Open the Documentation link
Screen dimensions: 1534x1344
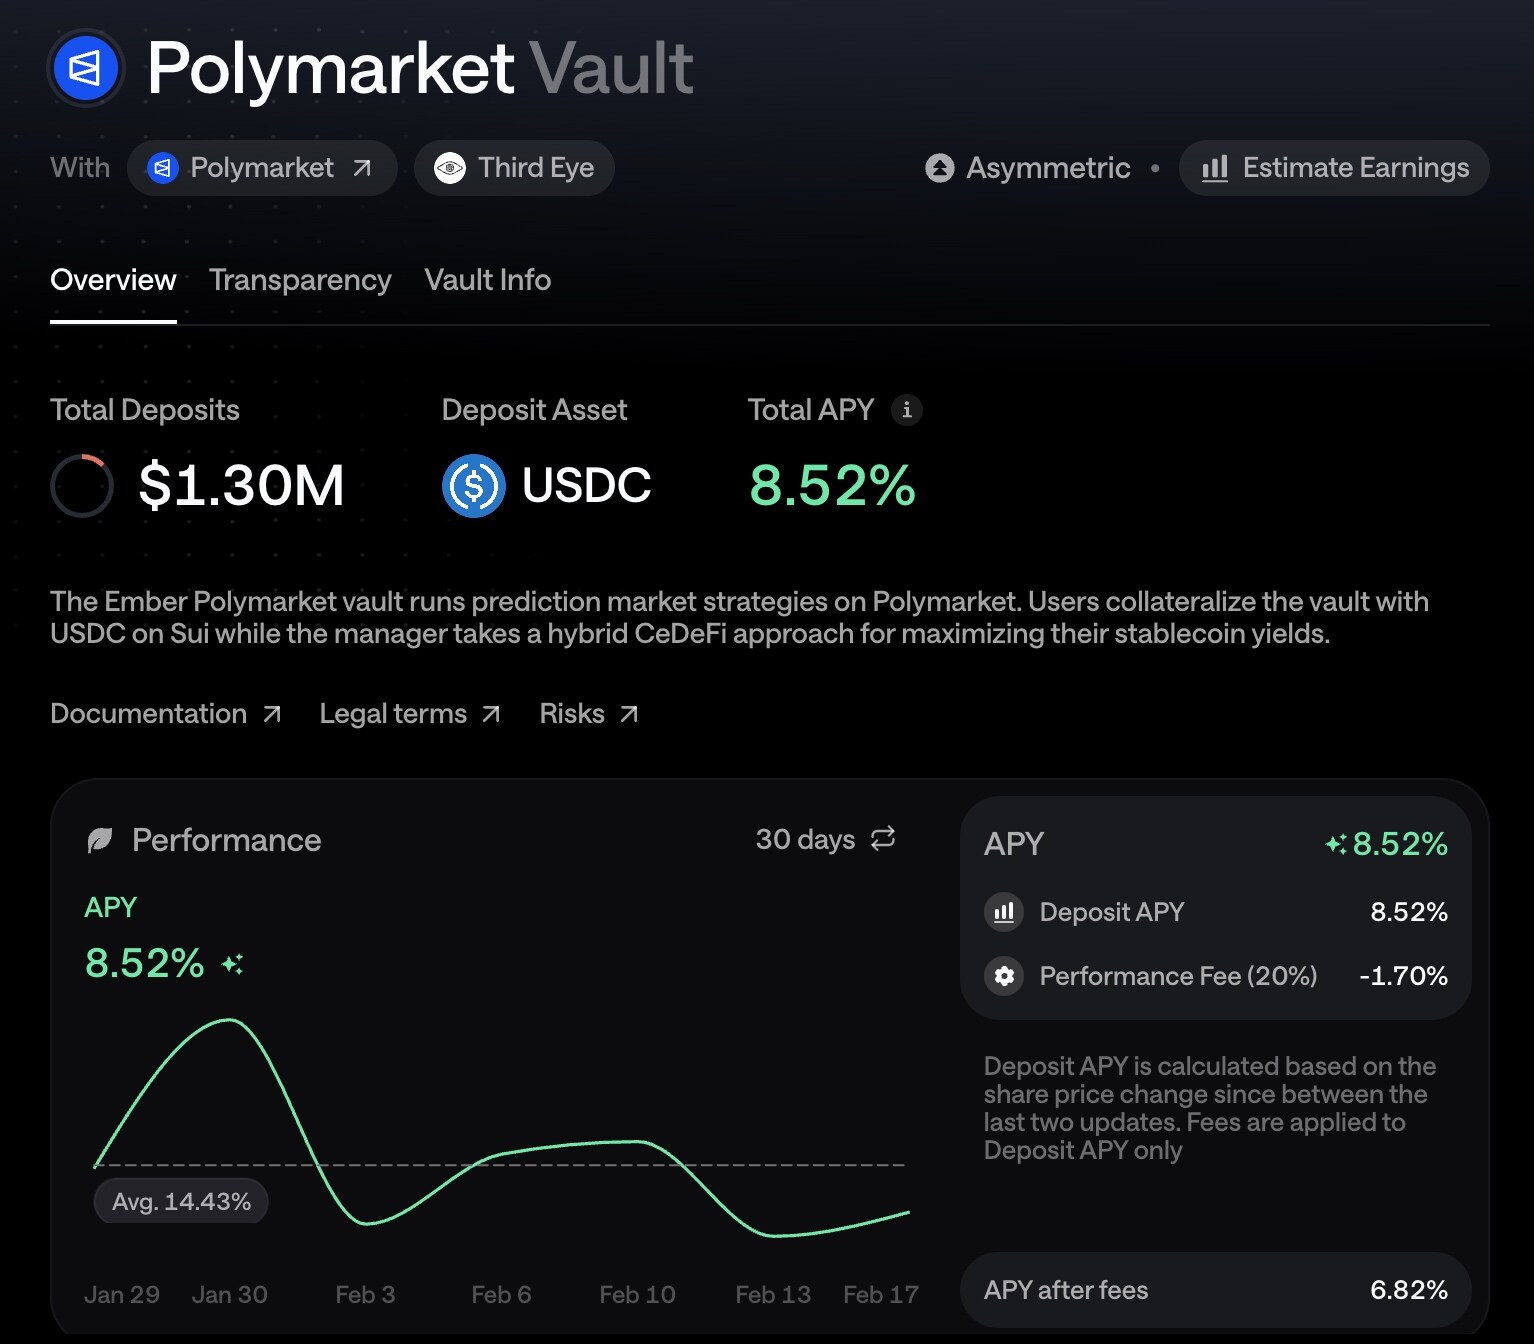point(165,714)
